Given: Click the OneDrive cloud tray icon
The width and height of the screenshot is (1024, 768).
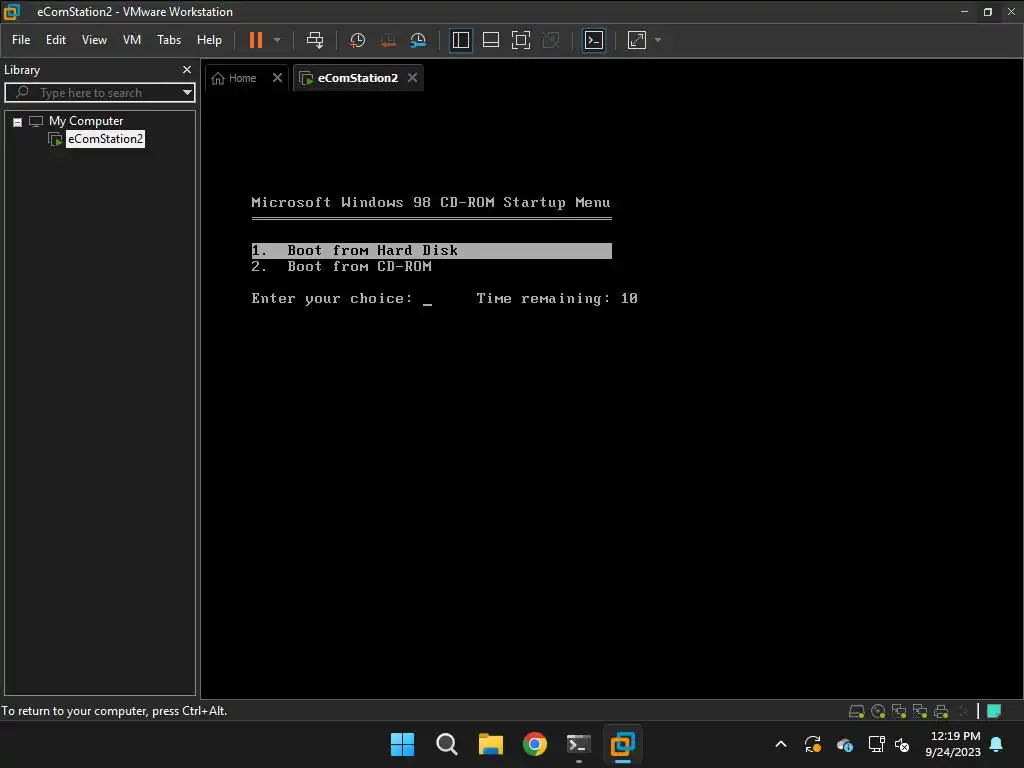Looking at the screenshot, I should pyautogui.click(x=844, y=744).
